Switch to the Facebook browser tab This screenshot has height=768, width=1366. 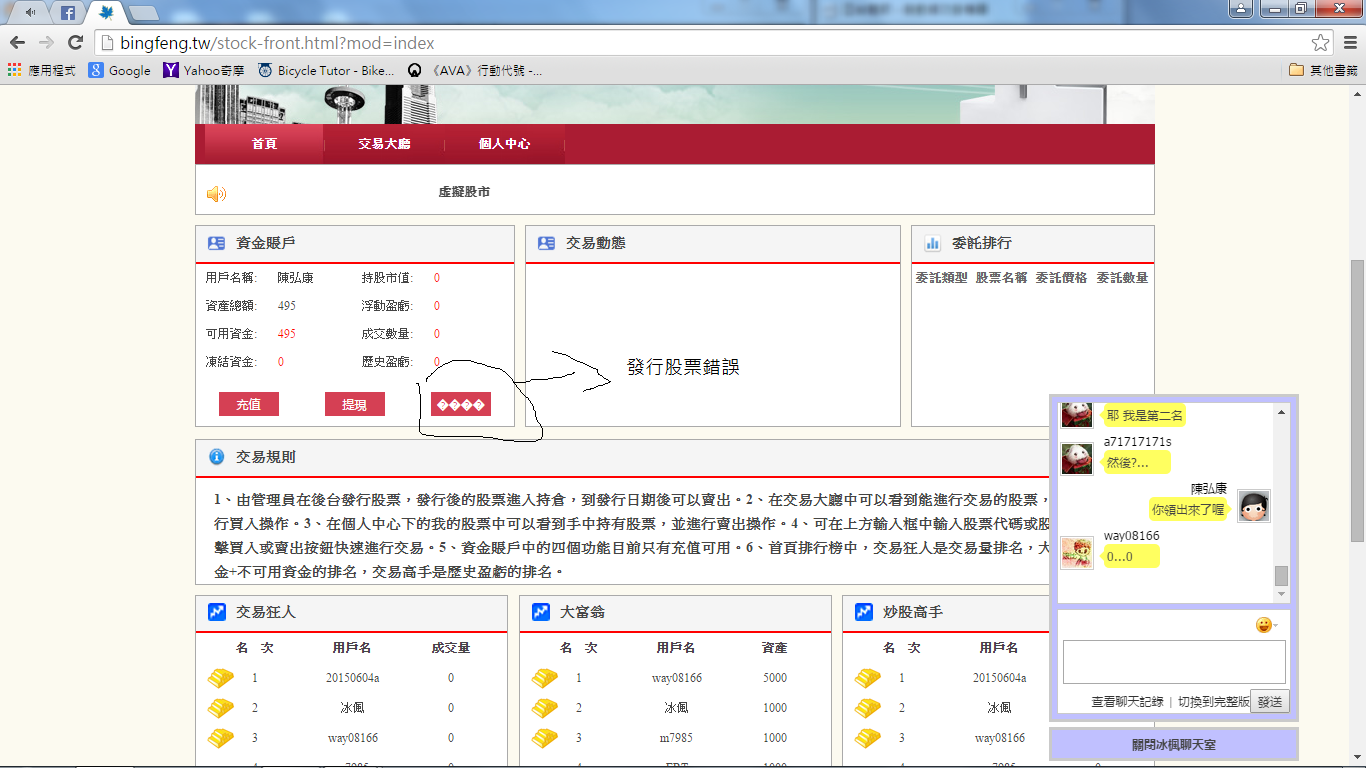[67, 13]
